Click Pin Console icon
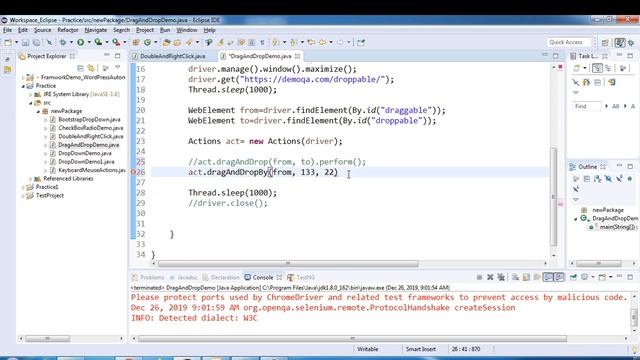 [573, 277]
